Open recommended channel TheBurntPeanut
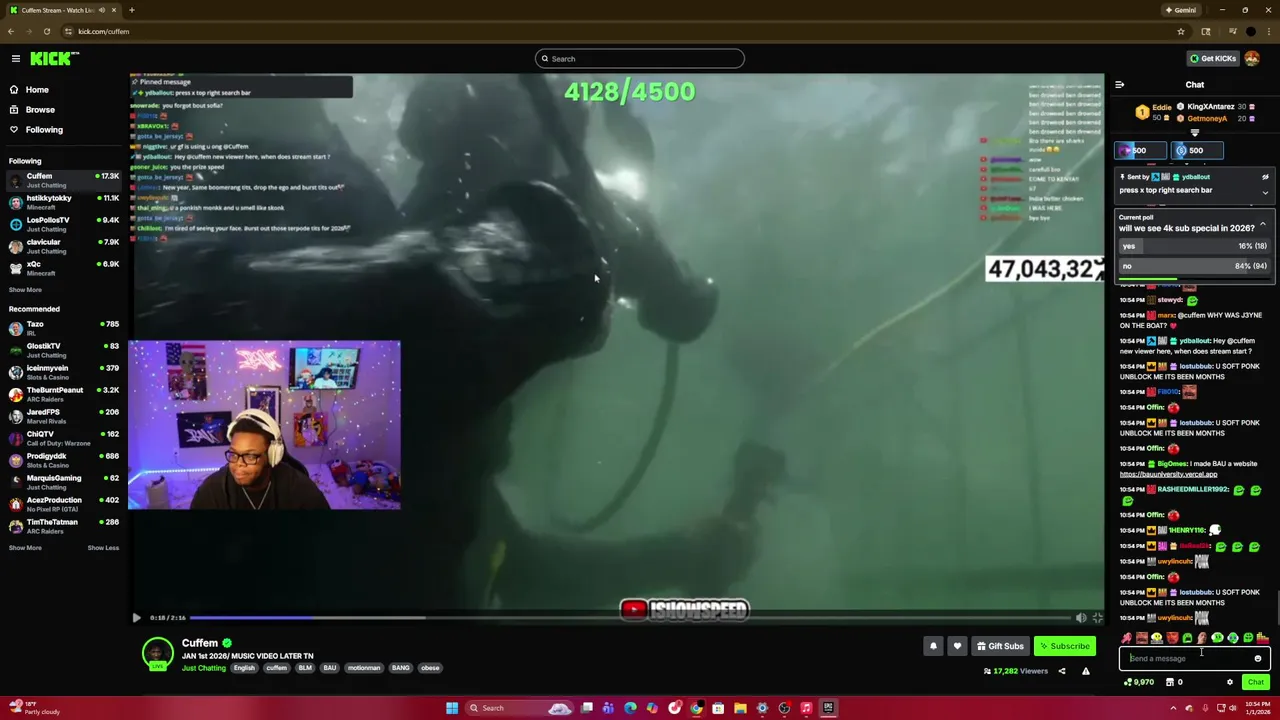Viewport: 1280px width, 720px height. pos(62,394)
